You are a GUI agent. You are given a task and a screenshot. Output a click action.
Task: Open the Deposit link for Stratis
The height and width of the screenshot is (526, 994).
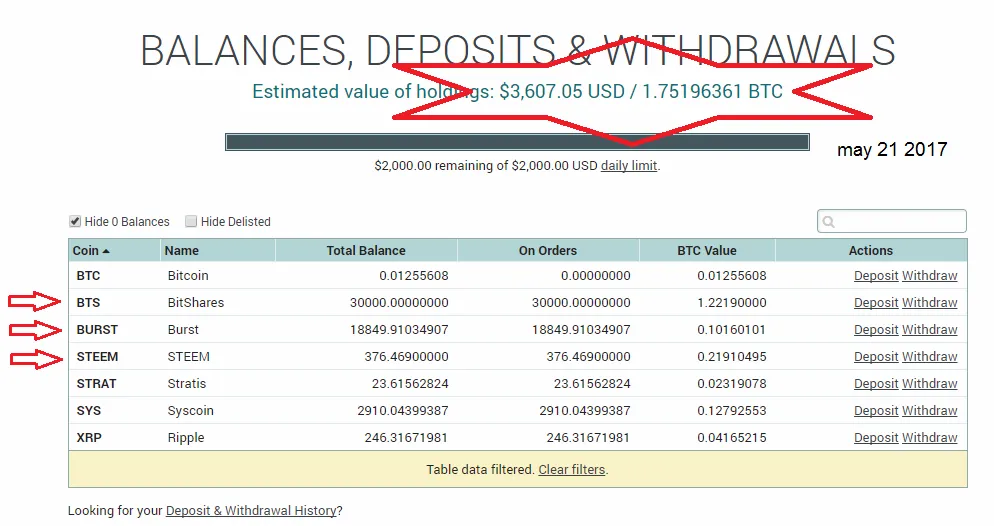(876, 383)
